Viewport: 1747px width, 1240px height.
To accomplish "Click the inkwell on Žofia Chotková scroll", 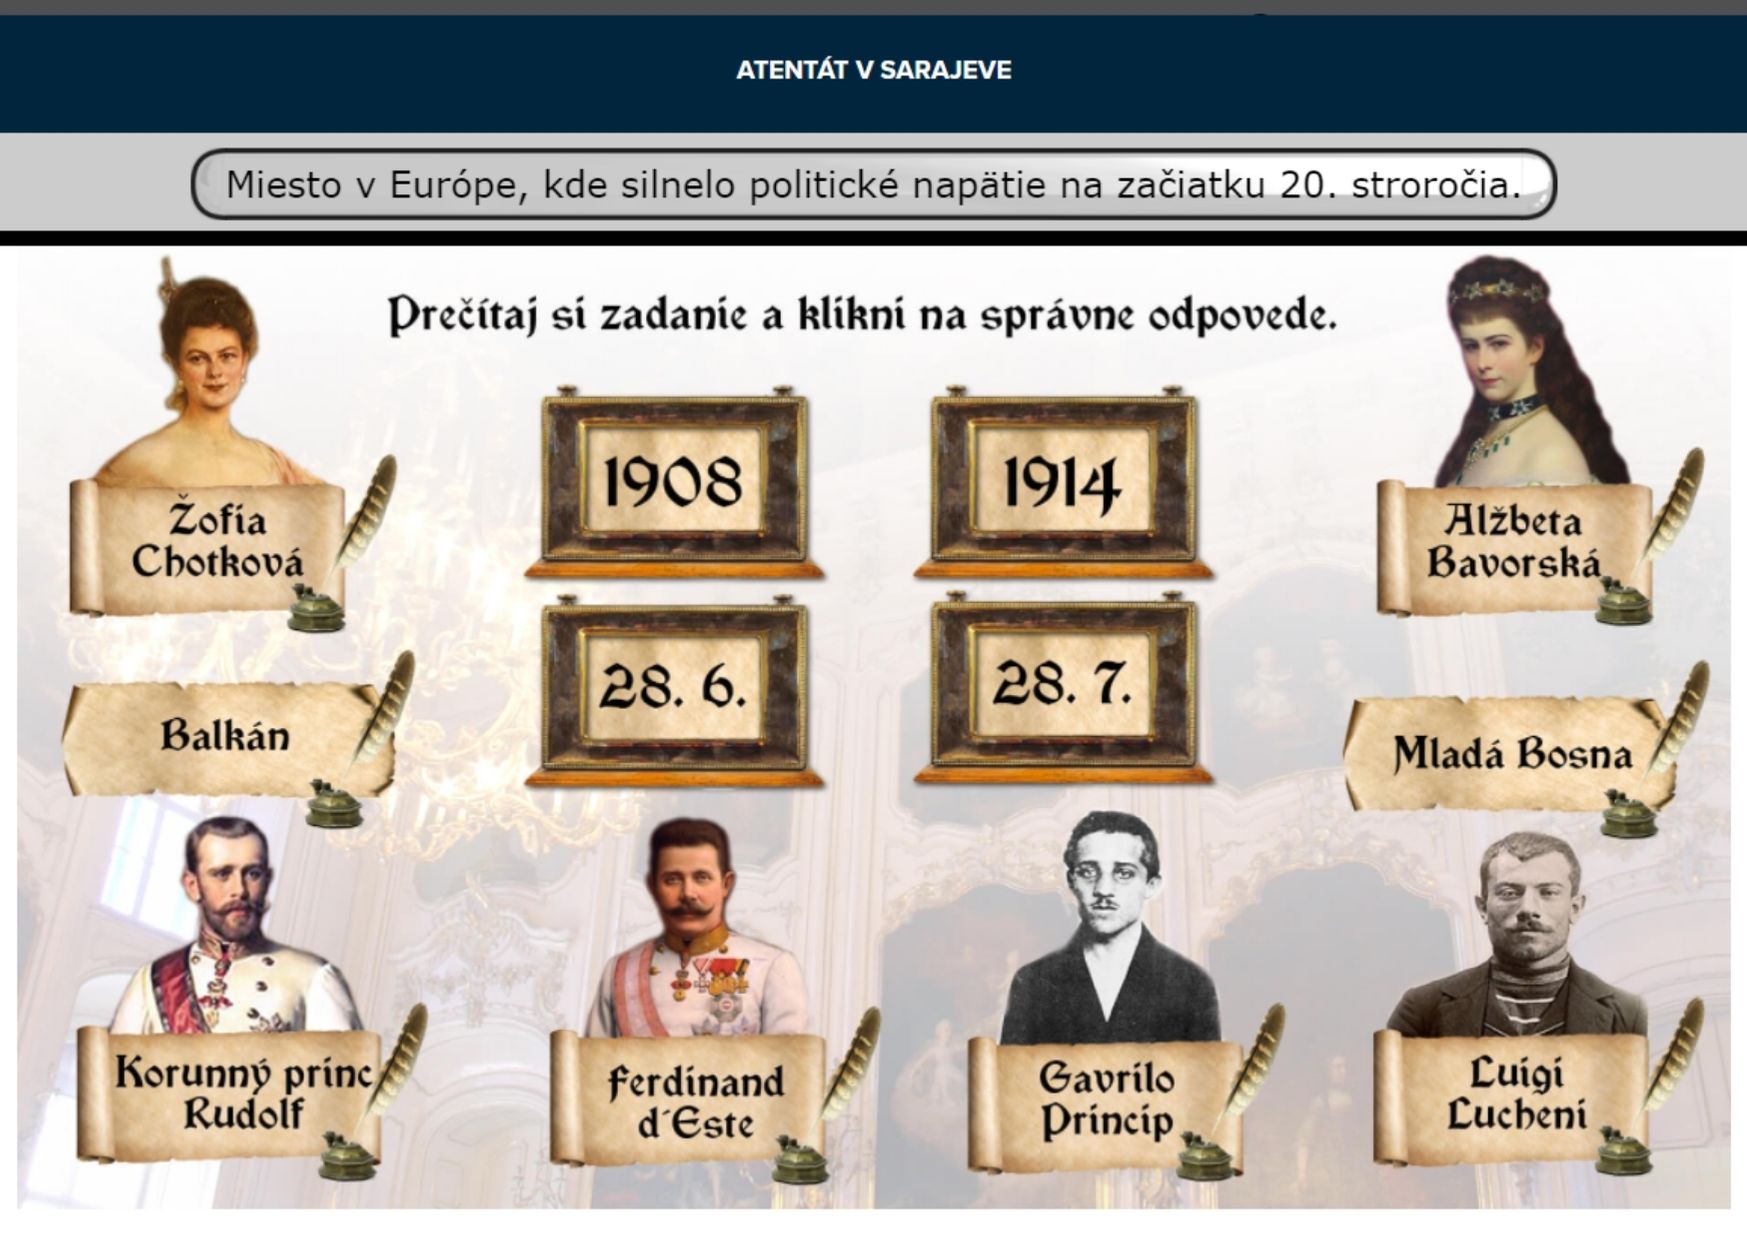I will (x=316, y=609).
